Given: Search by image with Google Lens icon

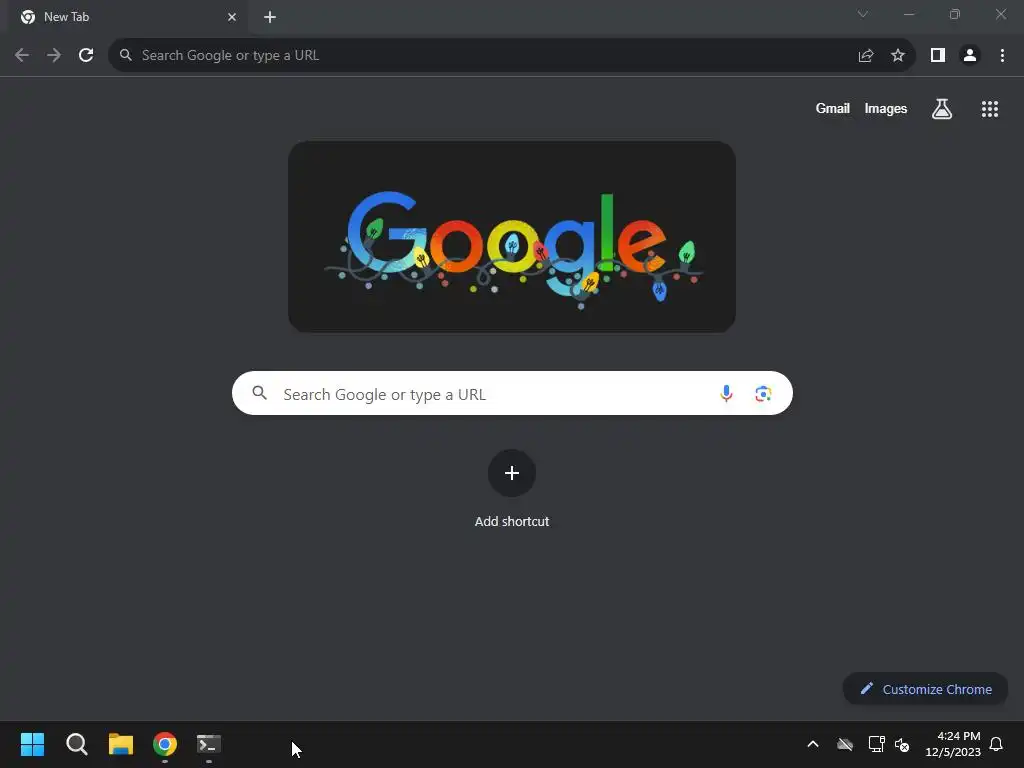Looking at the screenshot, I should (763, 394).
